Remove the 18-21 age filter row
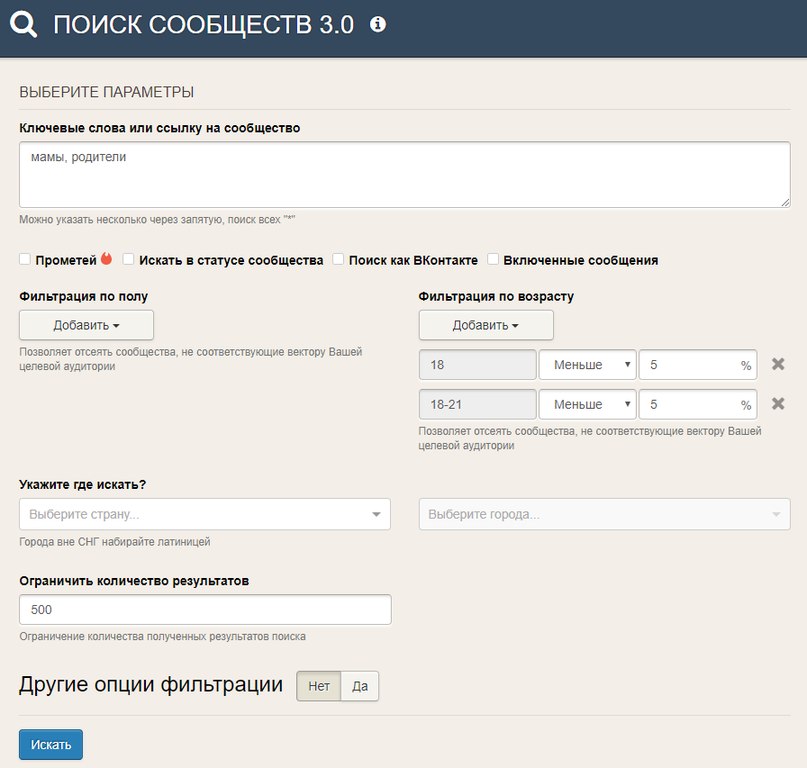Screen dimensions: 807x768 click(x=778, y=404)
